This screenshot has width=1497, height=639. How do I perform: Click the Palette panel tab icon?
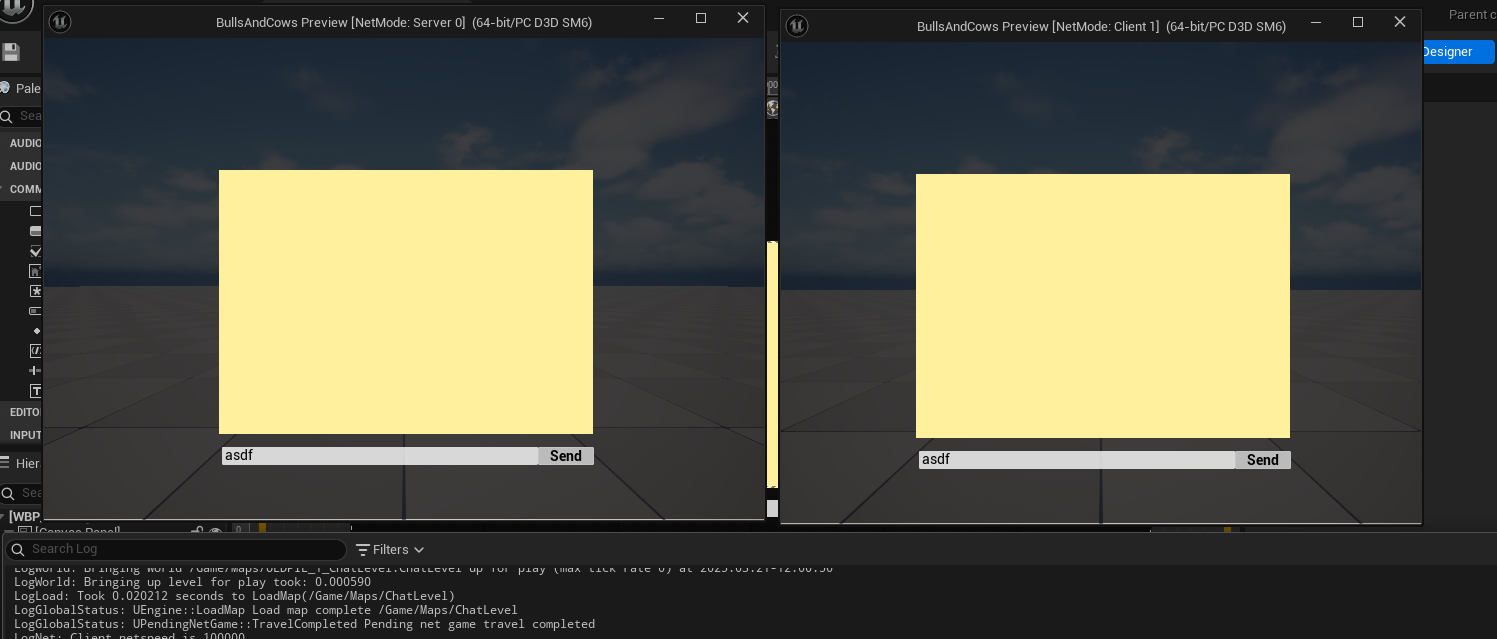[x=5, y=88]
